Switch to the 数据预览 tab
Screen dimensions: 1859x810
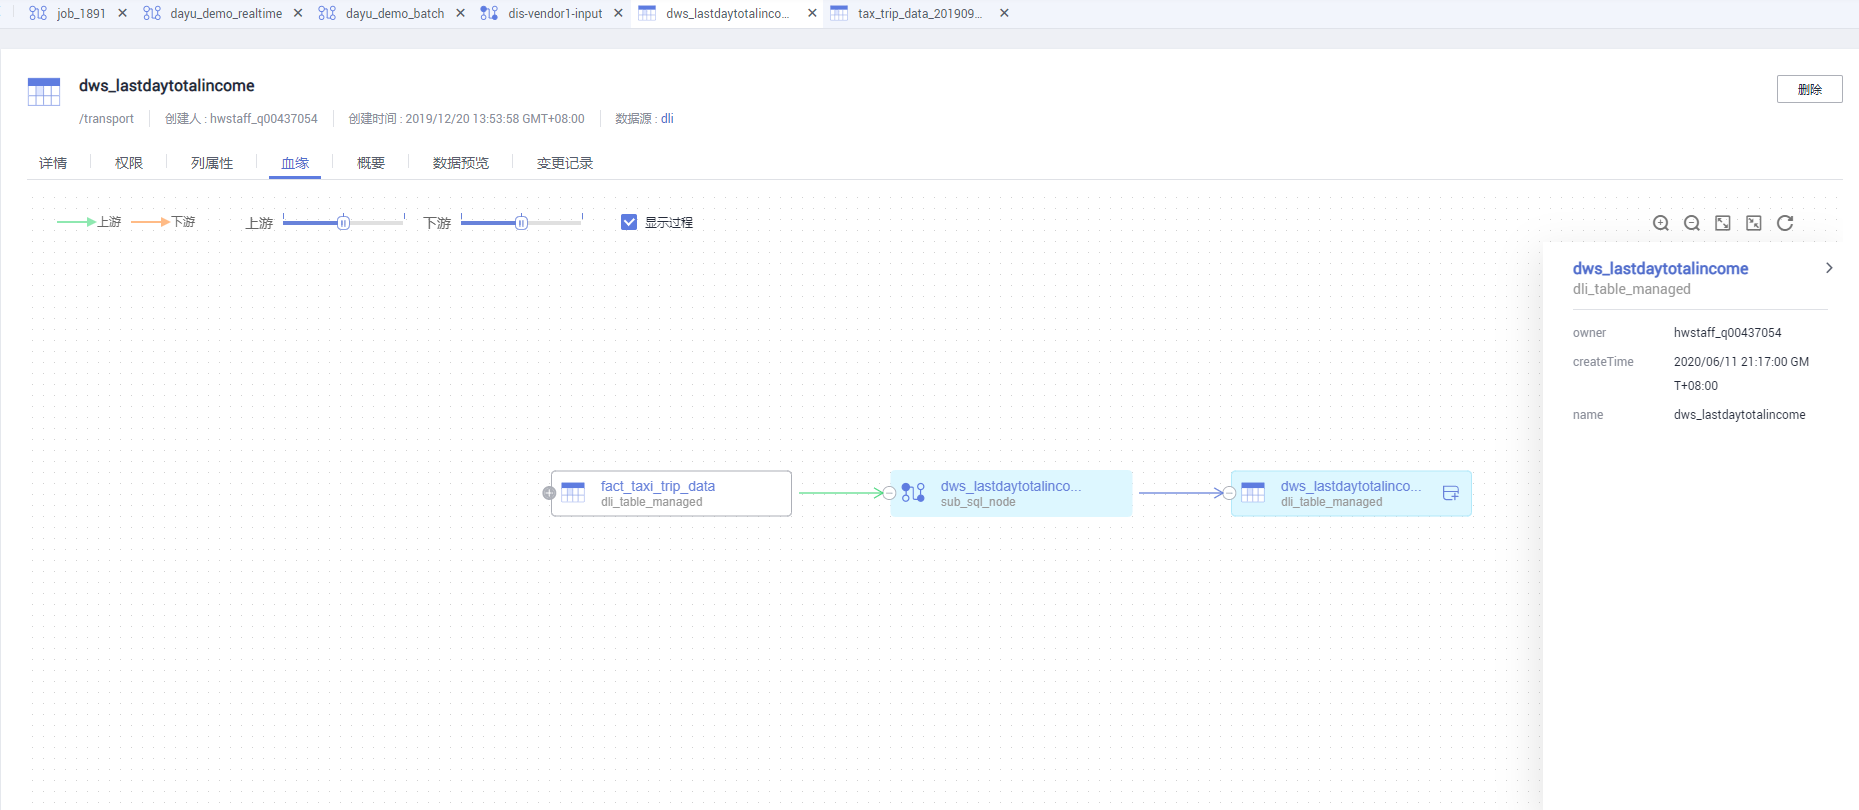click(x=460, y=163)
